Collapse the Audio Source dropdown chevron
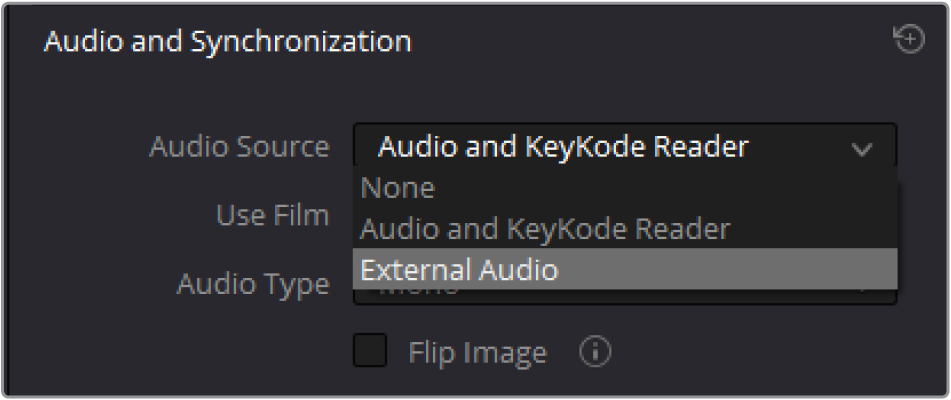This screenshot has width=951, height=400. pyautogui.click(x=862, y=148)
